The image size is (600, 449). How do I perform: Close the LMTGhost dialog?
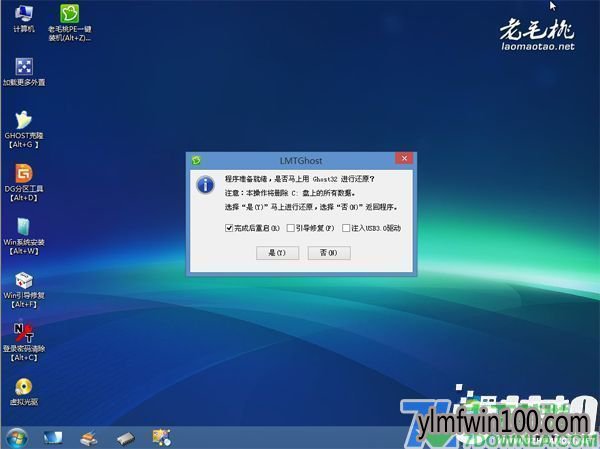404,158
